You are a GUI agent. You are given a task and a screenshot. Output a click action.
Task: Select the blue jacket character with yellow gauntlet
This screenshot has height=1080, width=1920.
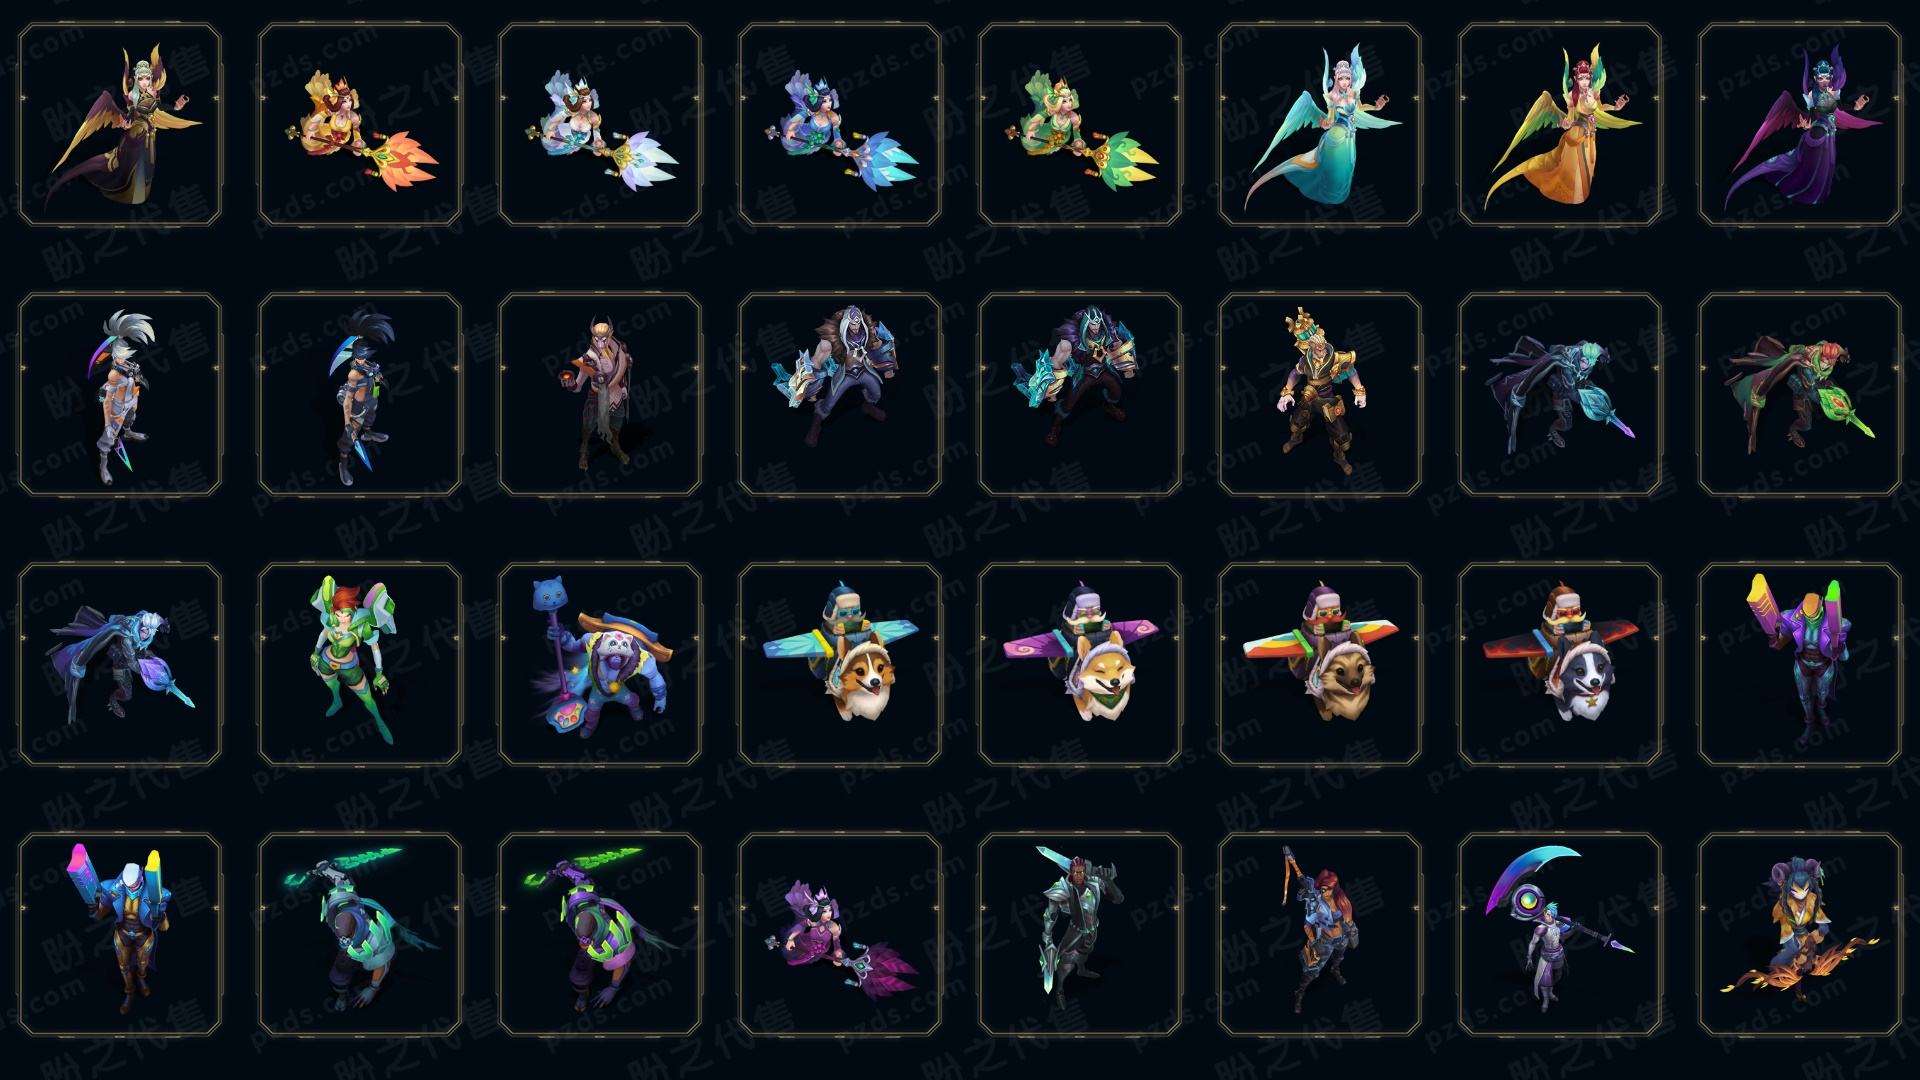coord(120,935)
